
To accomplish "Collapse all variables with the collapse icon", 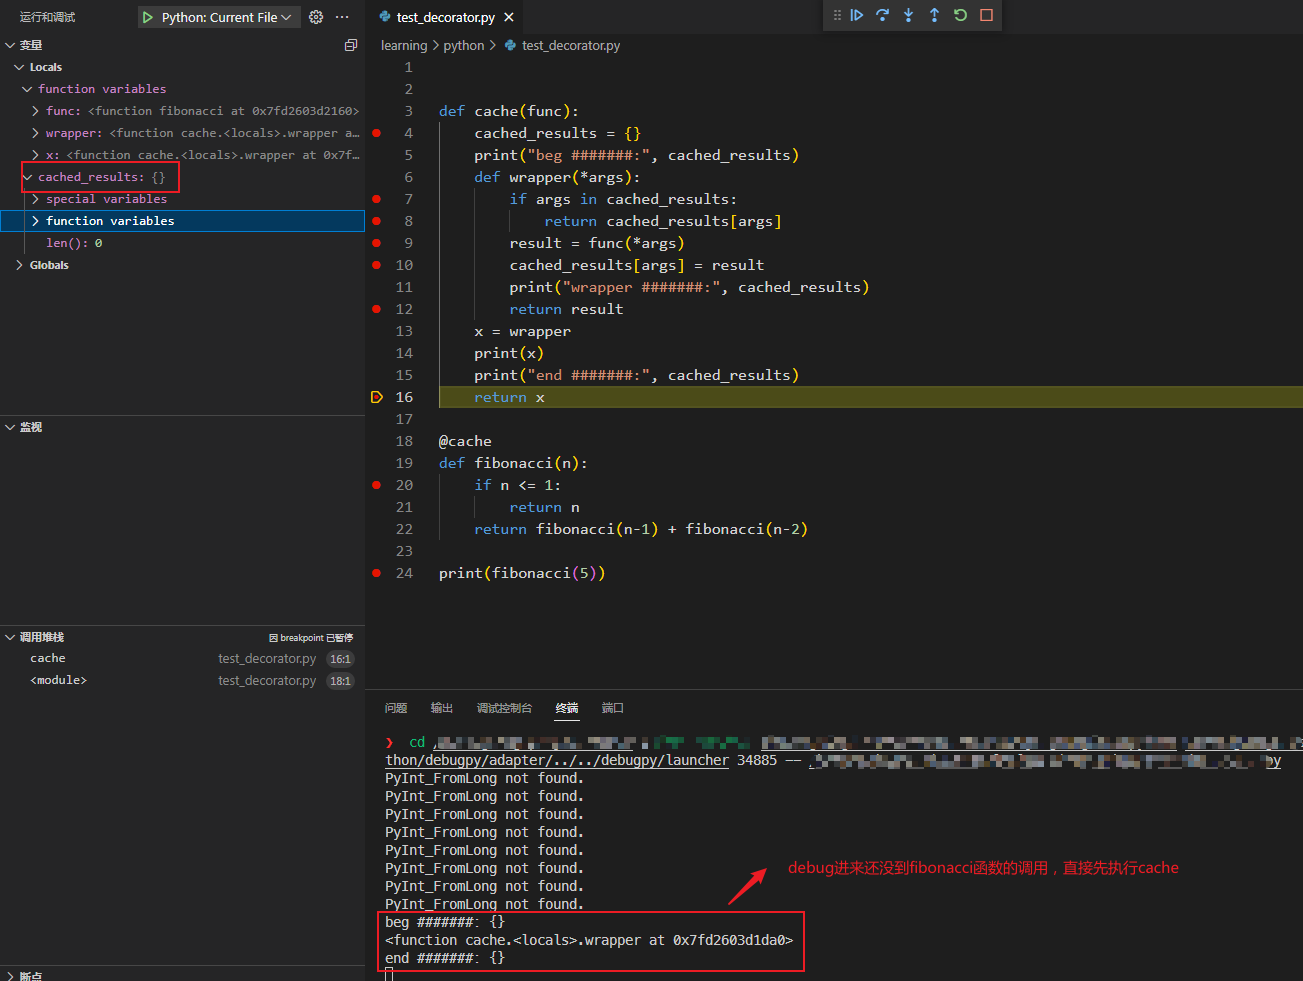I will click(351, 45).
